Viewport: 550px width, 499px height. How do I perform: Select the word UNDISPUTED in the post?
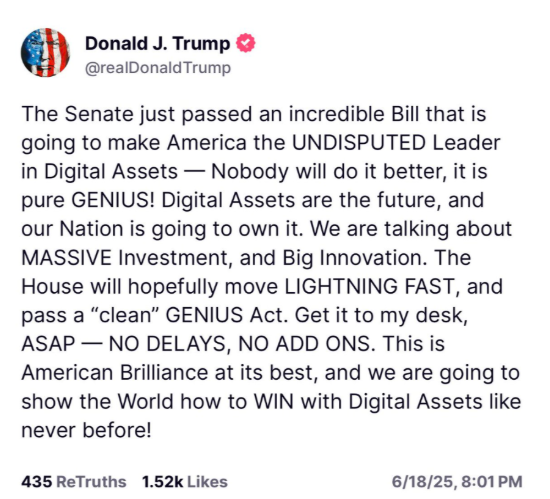[x=359, y=143]
